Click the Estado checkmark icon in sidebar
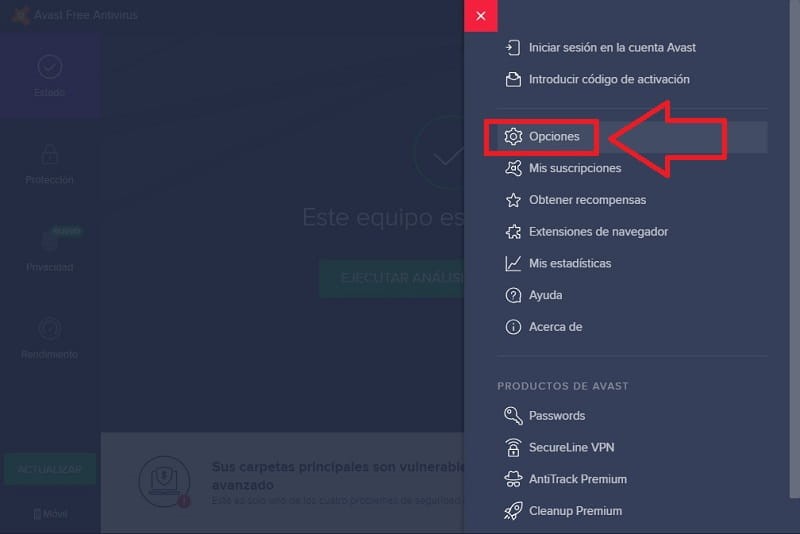 pos(49,66)
